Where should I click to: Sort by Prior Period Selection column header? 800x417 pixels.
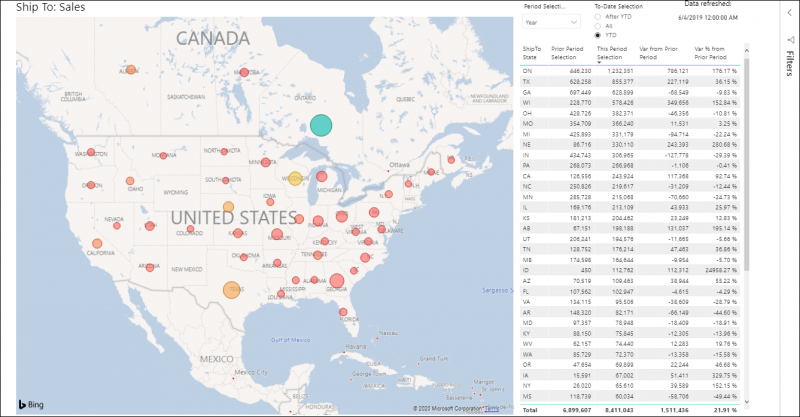click(567, 53)
